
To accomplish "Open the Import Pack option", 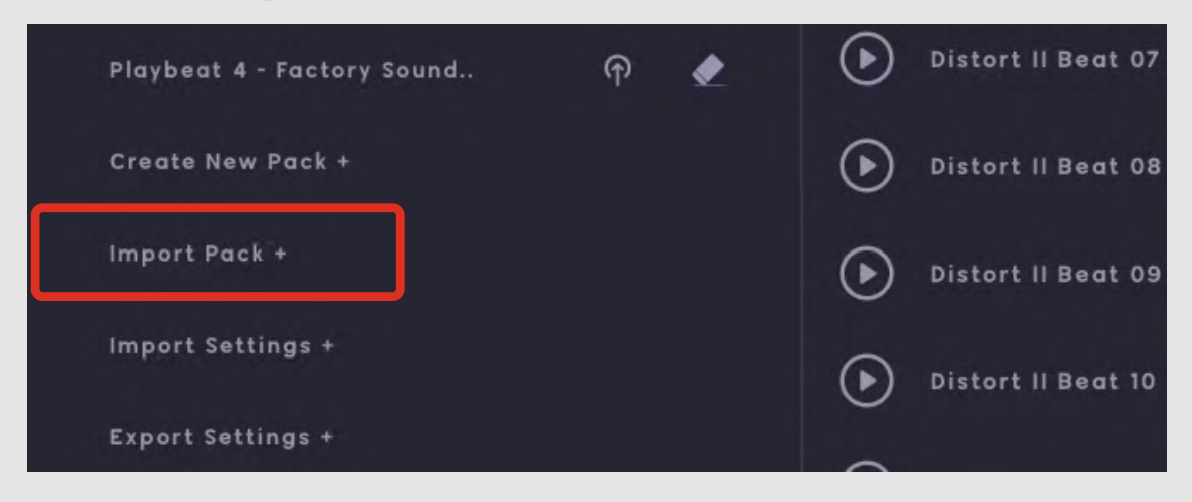I will (198, 254).
